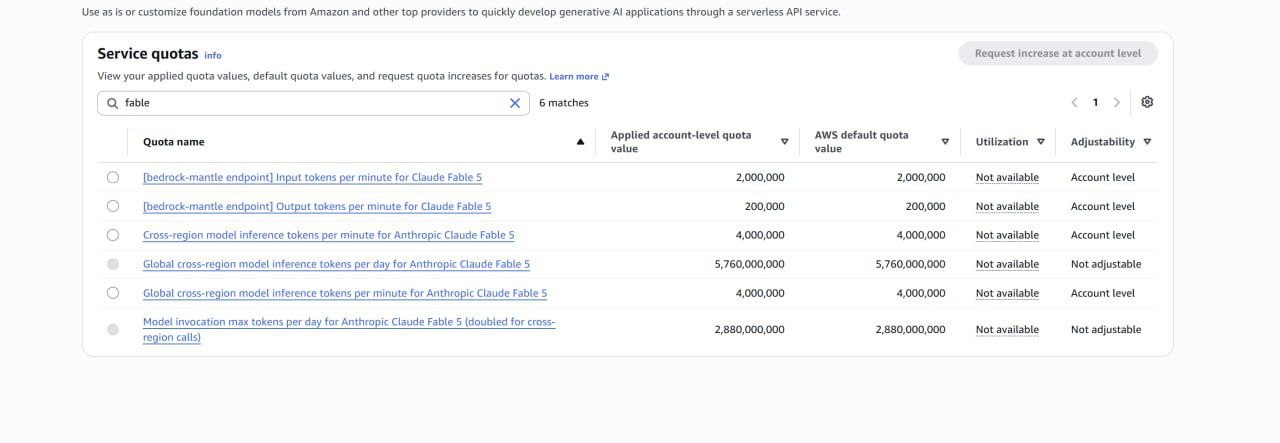Select radio for Cross-region model inference tokens per minute
Viewport: 1280px width, 443px height.
point(112,235)
